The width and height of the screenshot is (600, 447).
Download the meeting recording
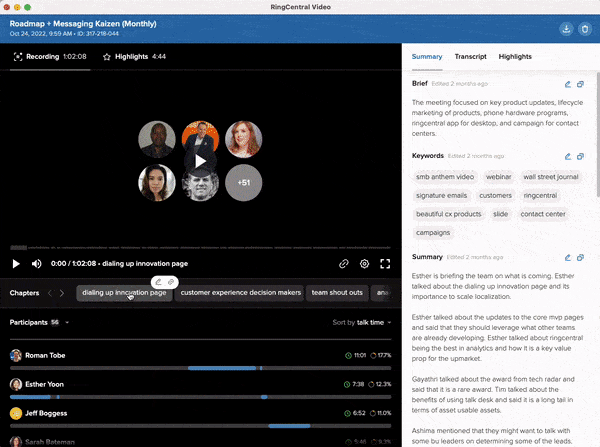coord(568,28)
